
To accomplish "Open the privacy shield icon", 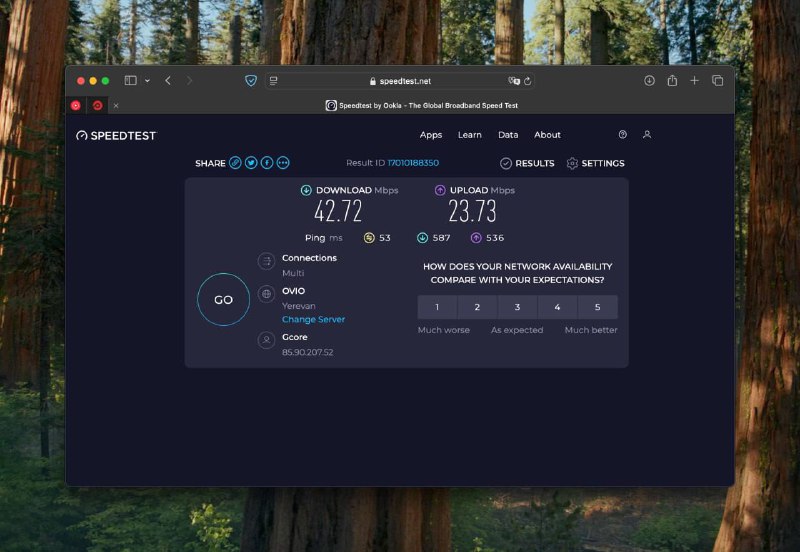I will pyautogui.click(x=251, y=81).
